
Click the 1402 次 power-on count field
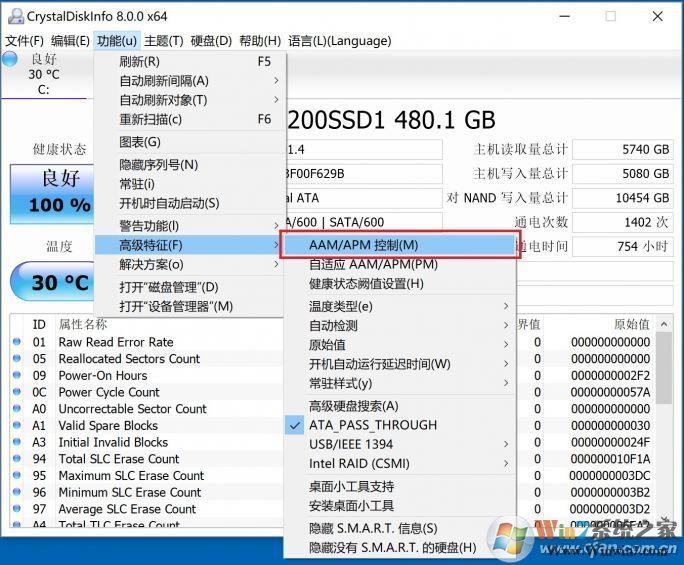623,223
